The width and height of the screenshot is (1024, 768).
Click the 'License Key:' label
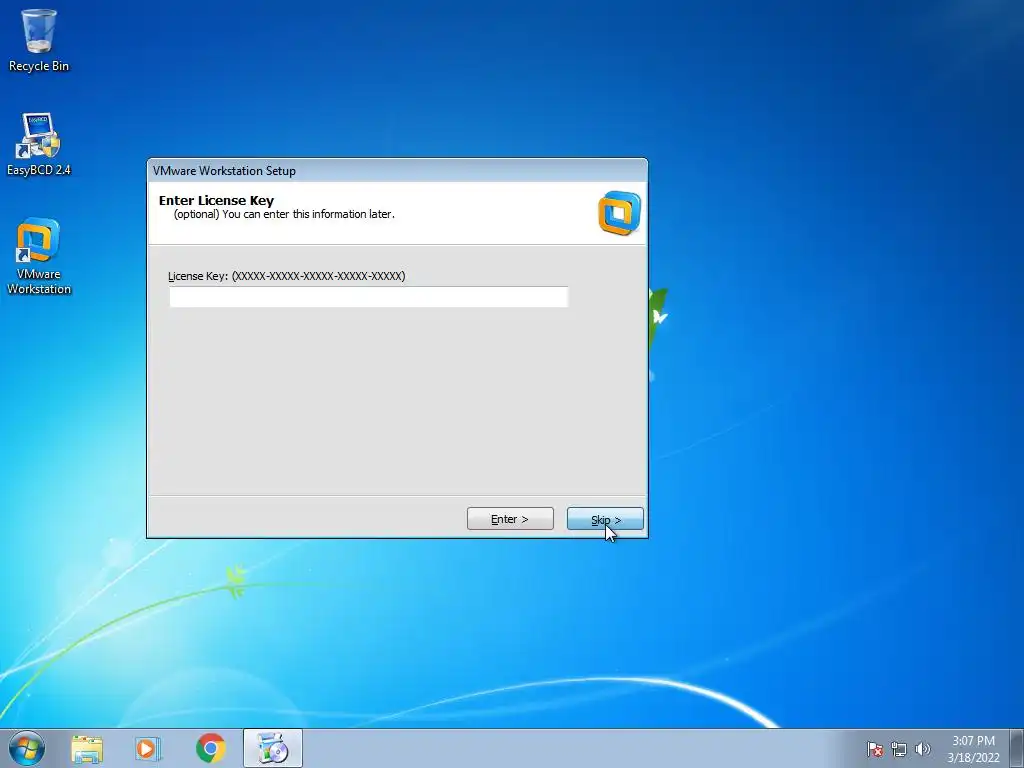[x=198, y=276]
